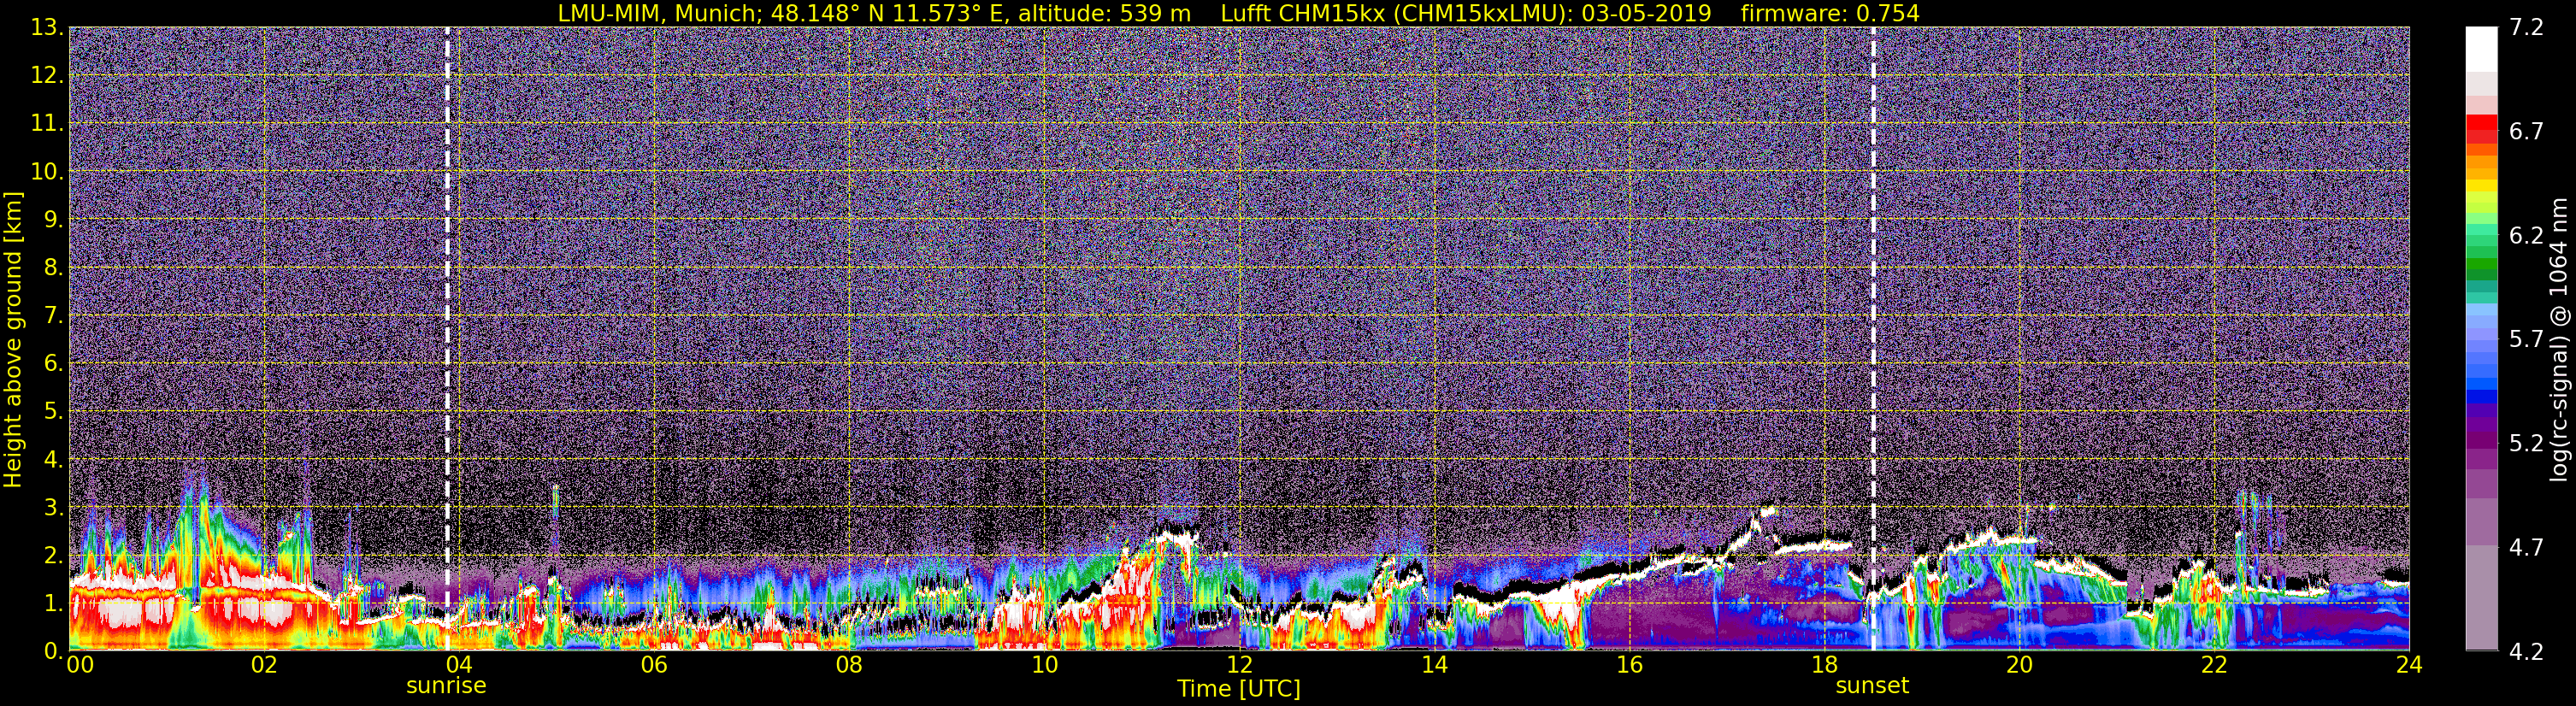Click the colorbar tick value '4.2'
This screenshot has height=706, width=2576.
pos(2526,652)
